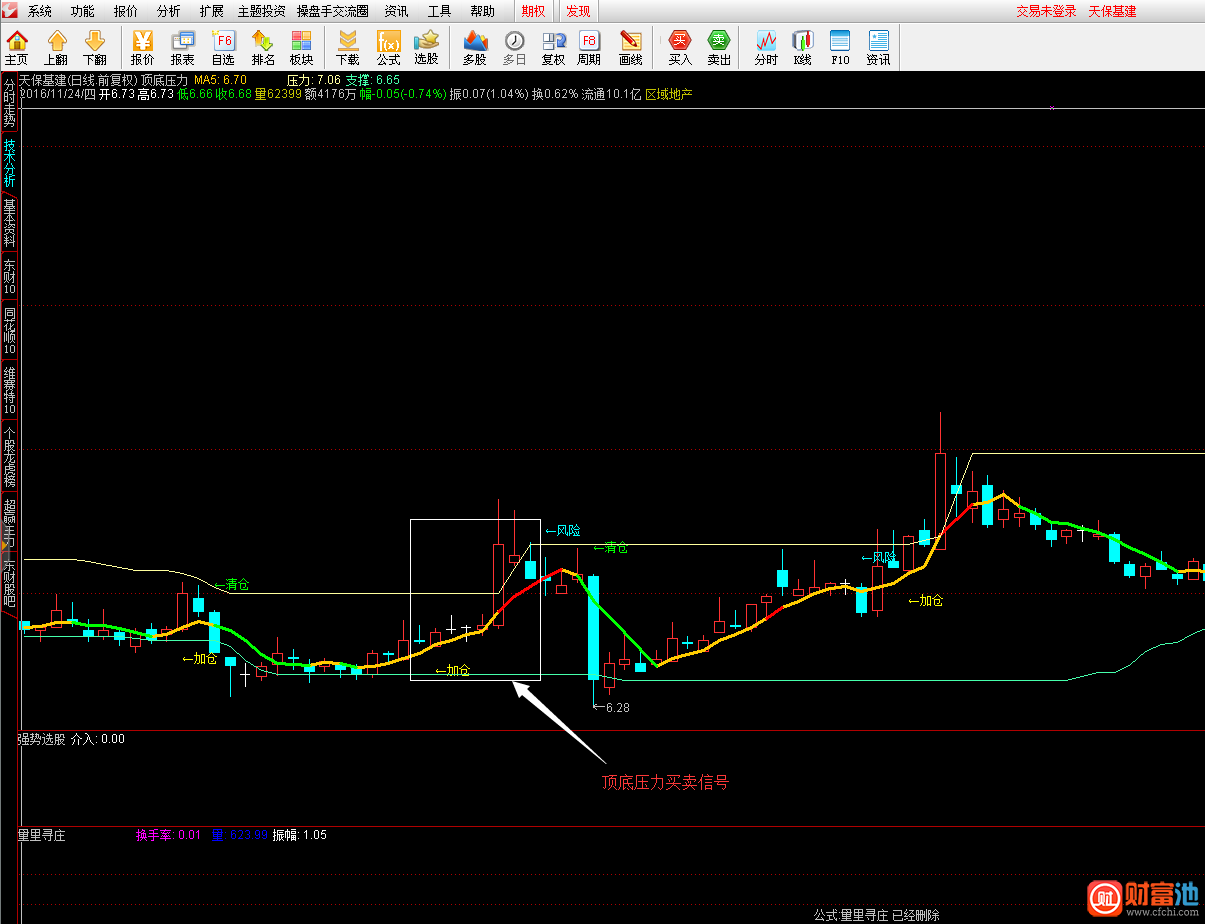Switch to the 期权 options tab
Viewport: 1205px width, 924px height.
533,12
